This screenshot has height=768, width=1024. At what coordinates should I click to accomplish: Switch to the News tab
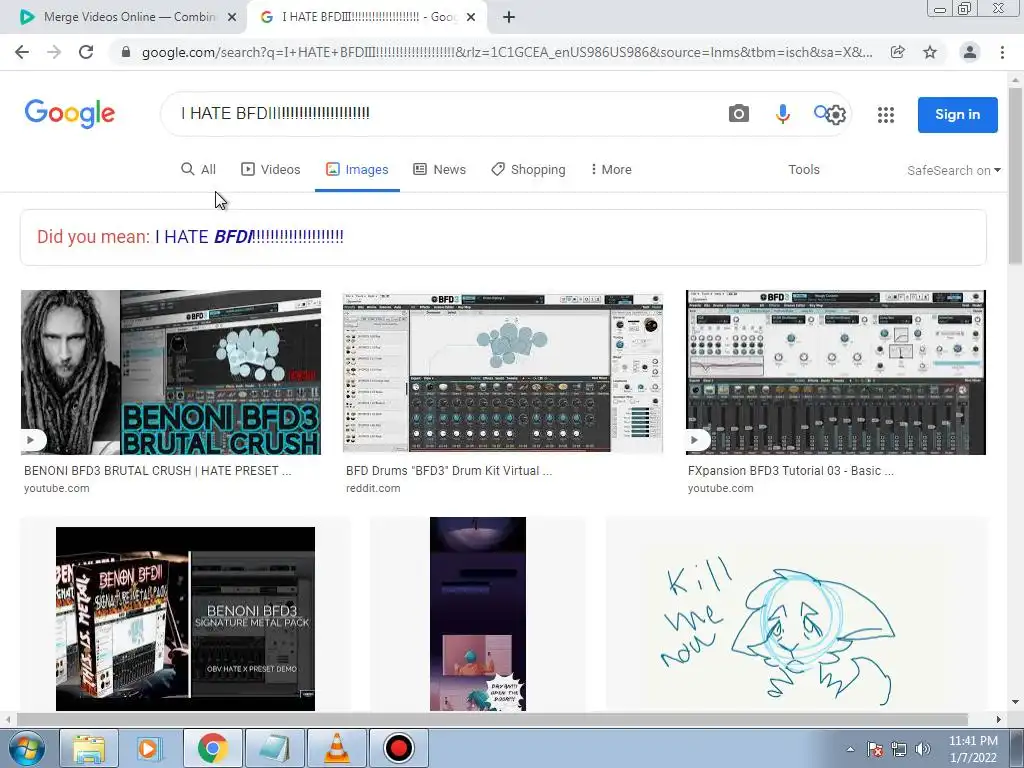tap(440, 169)
